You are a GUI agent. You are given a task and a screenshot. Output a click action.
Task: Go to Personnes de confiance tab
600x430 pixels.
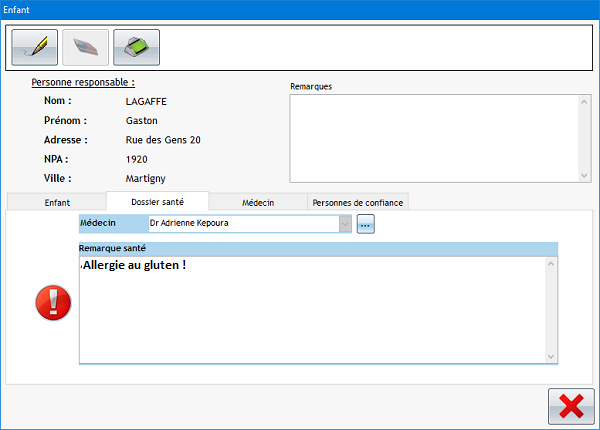click(358, 202)
